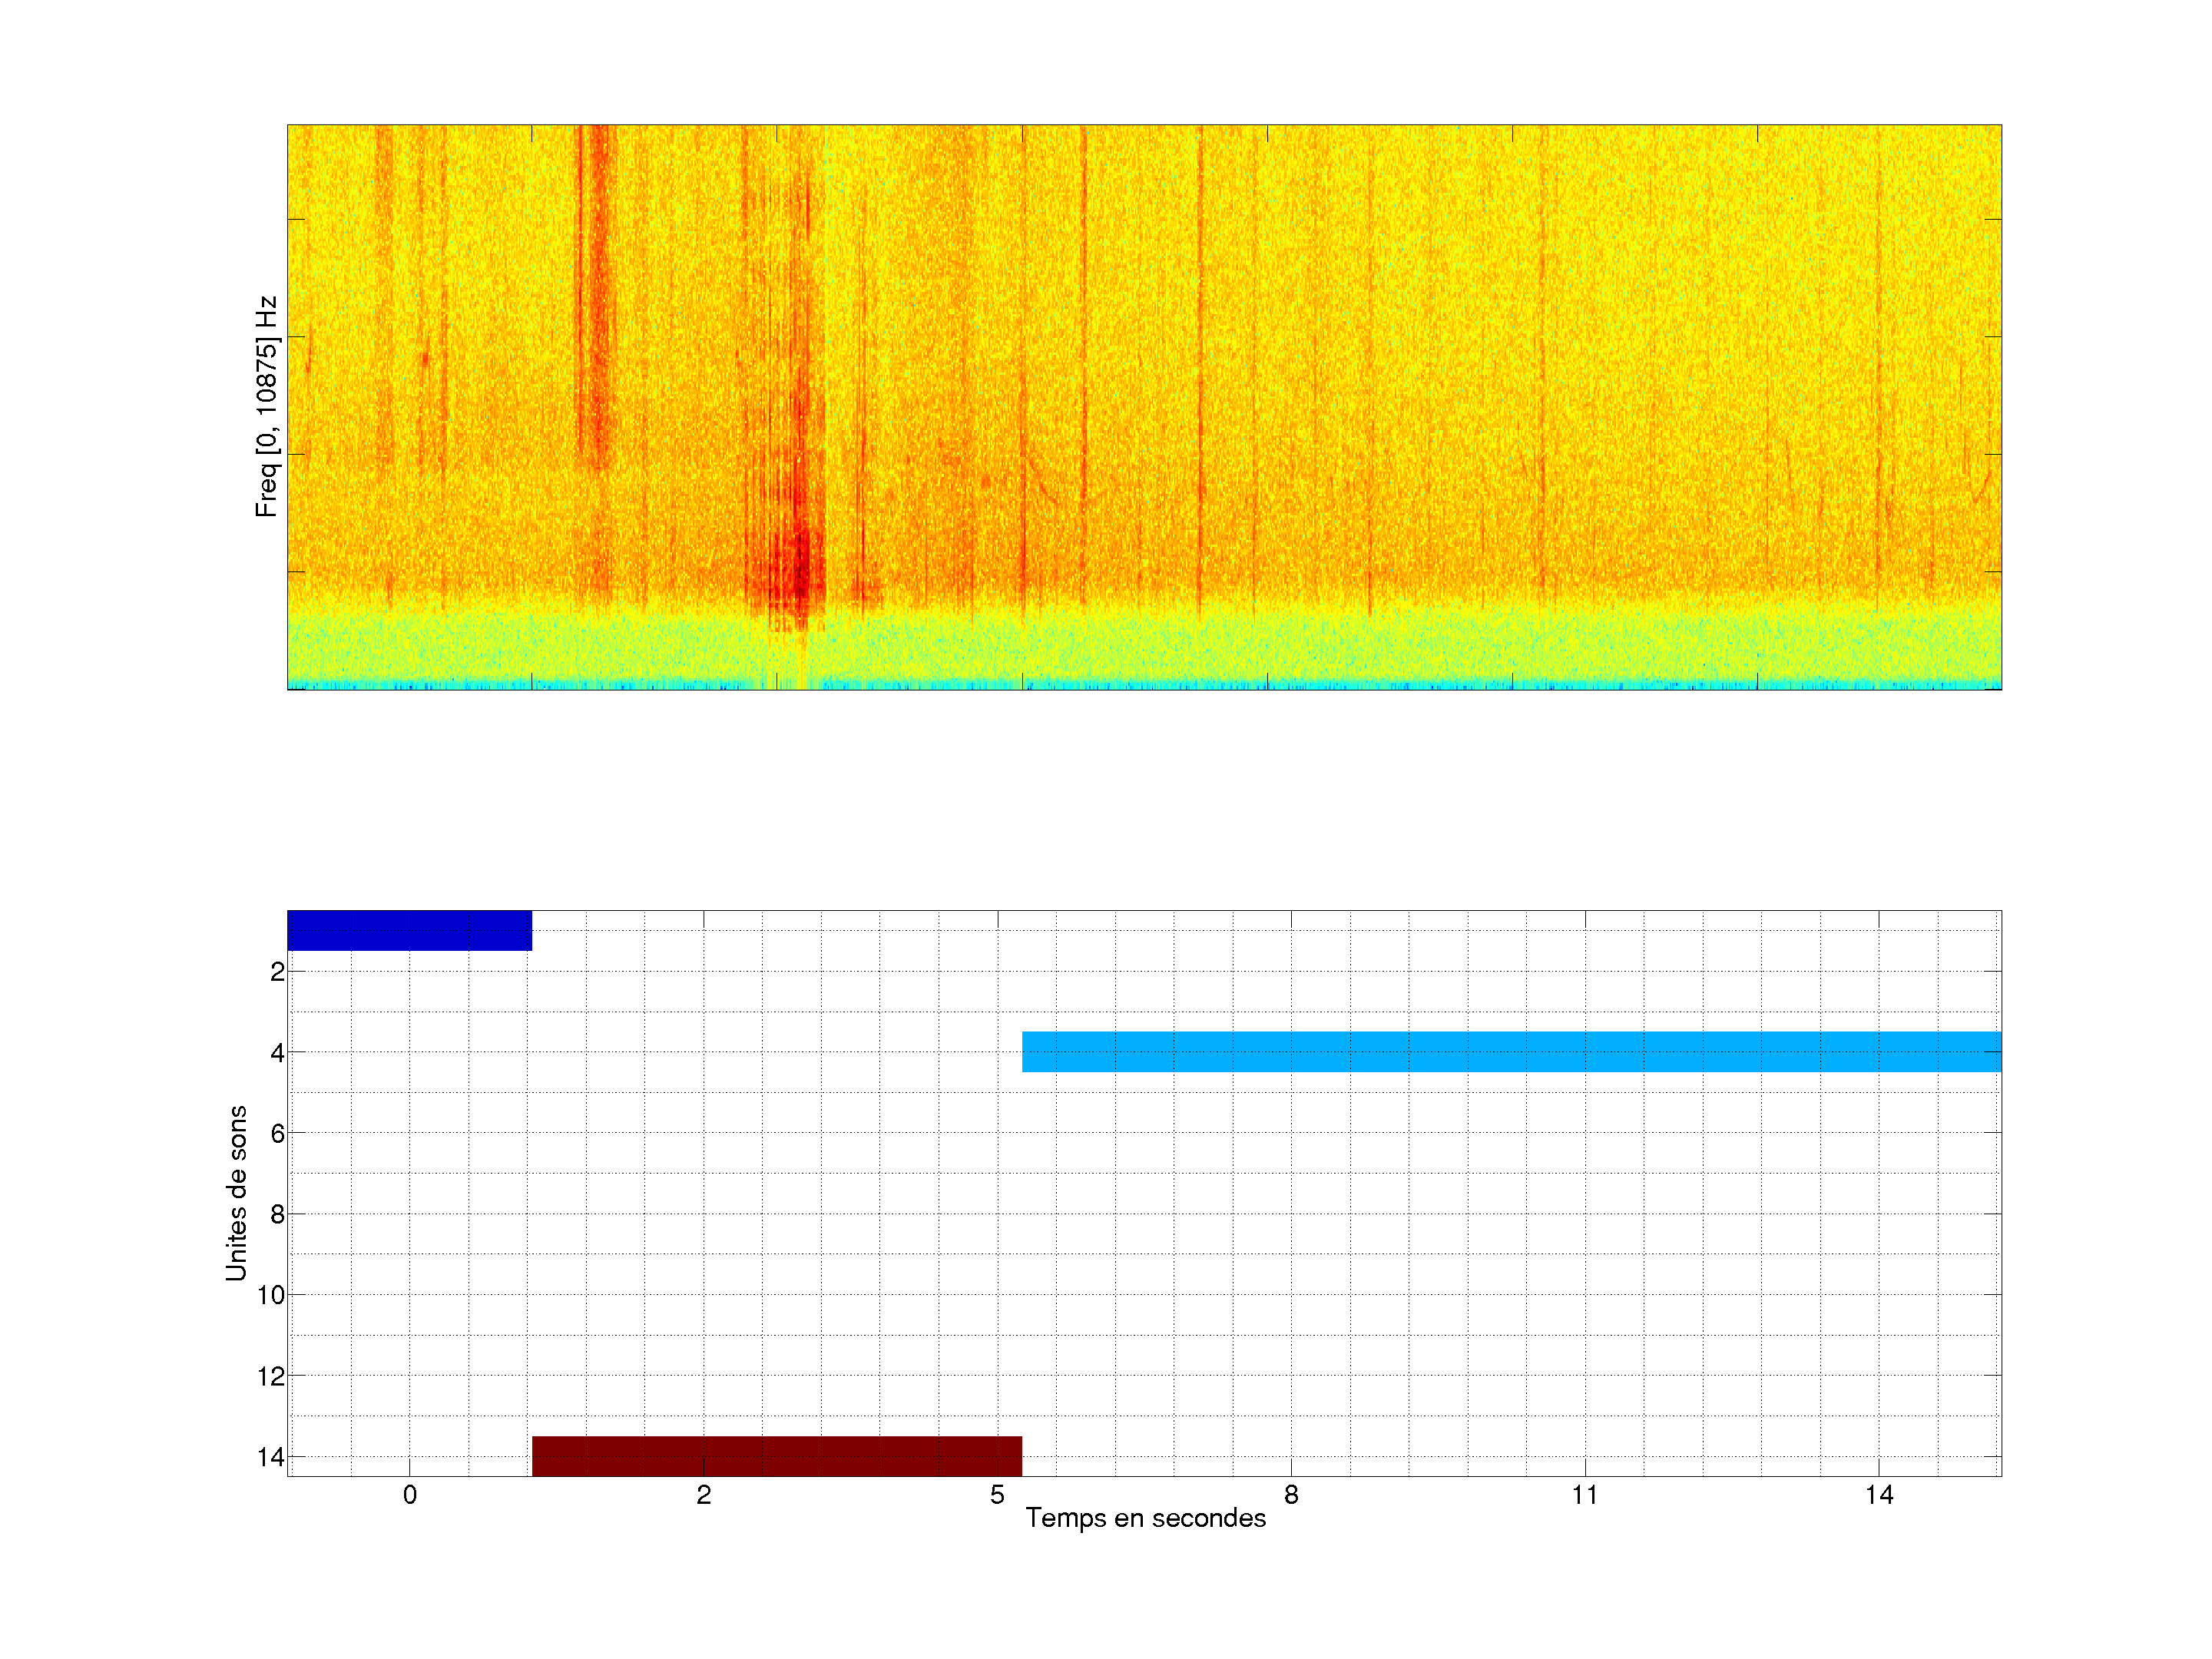2212x1659 pixels.
Task: Click y-axis tick label 12
Action: (271, 1376)
